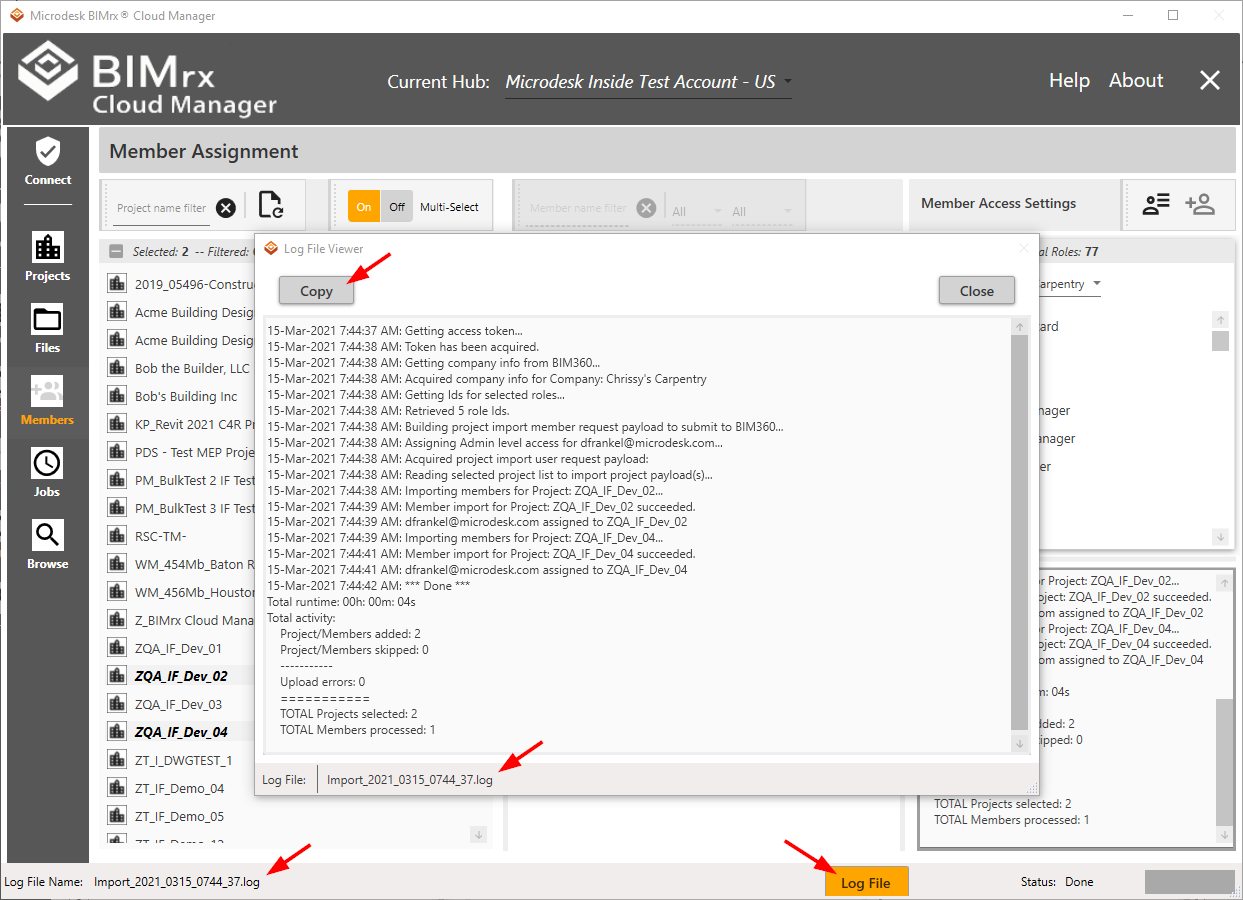The height and width of the screenshot is (900, 1243).
Task: Click the Log File Viewer scrollbar down arrow
Action: coord(1019,743)
